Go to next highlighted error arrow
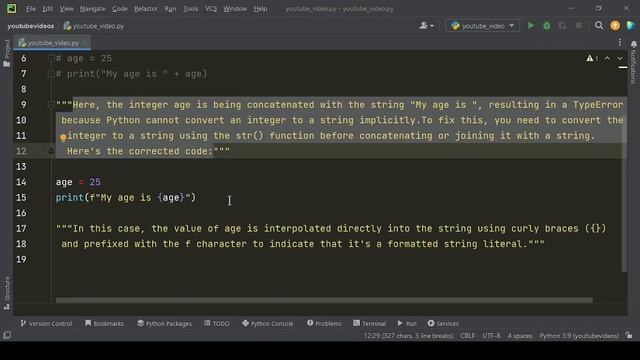Viewport: 640px width, 360px height. [620, 58]
